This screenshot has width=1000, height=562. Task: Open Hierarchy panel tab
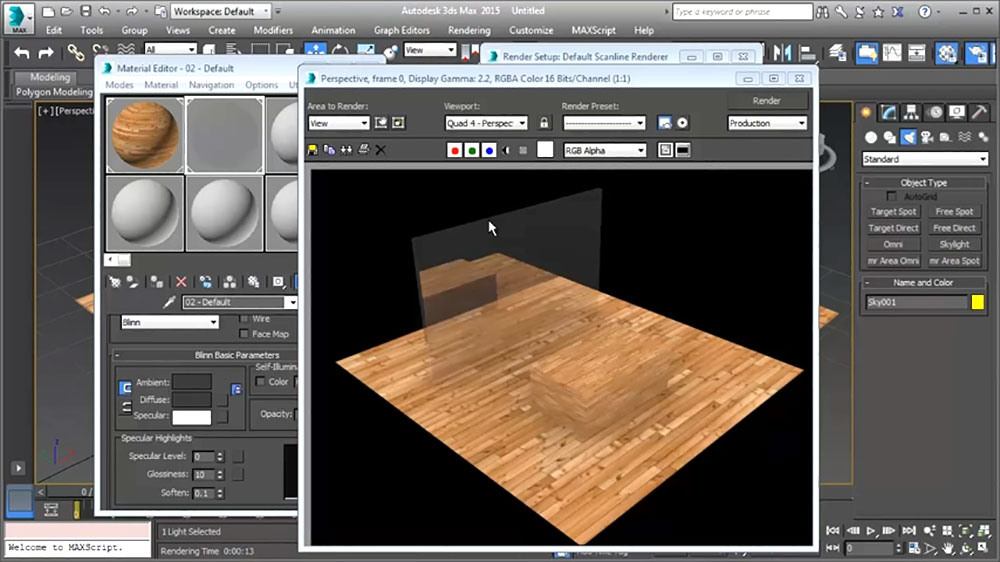[911, 112]
